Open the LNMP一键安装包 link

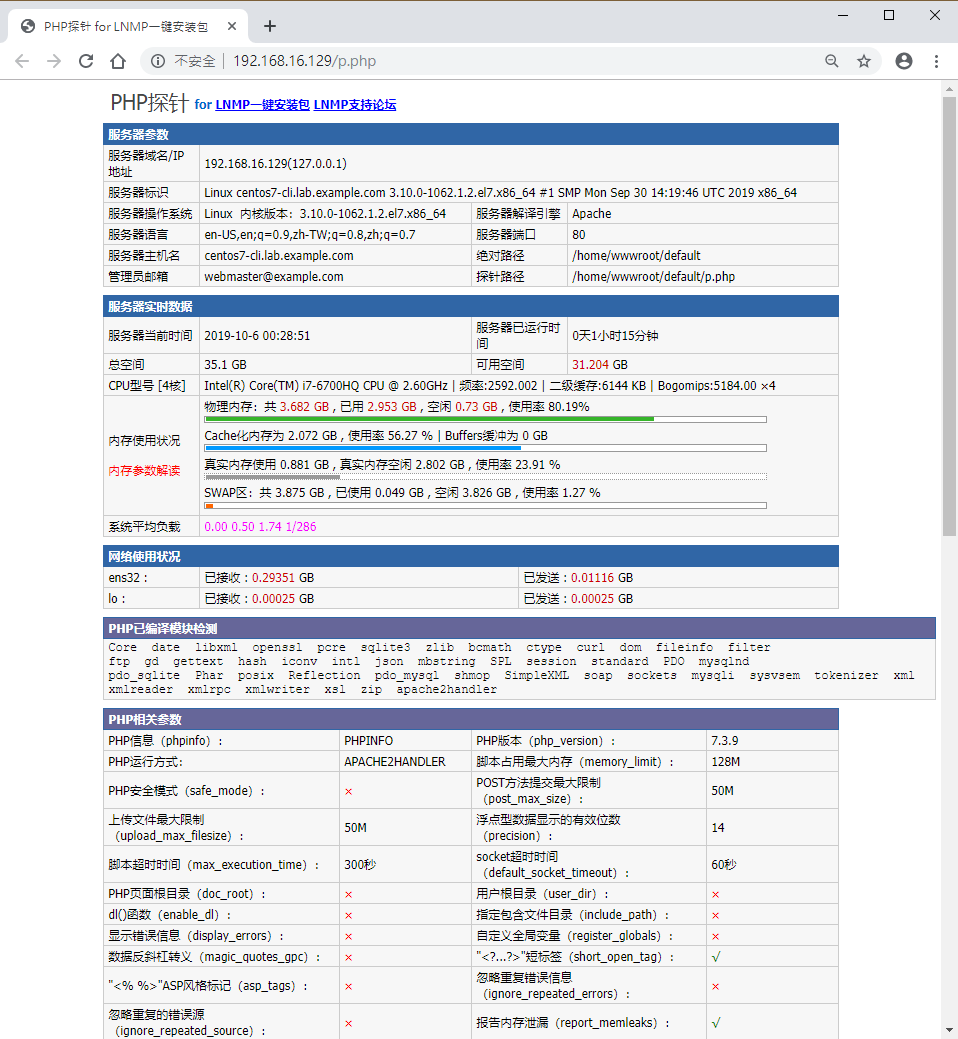262,105
